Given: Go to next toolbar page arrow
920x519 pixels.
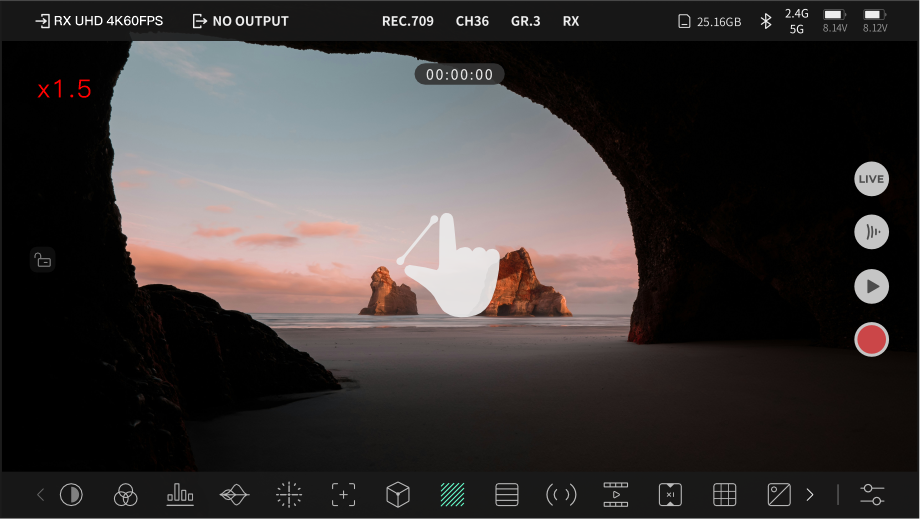Looking at the screenshot, I should [810, 495].
